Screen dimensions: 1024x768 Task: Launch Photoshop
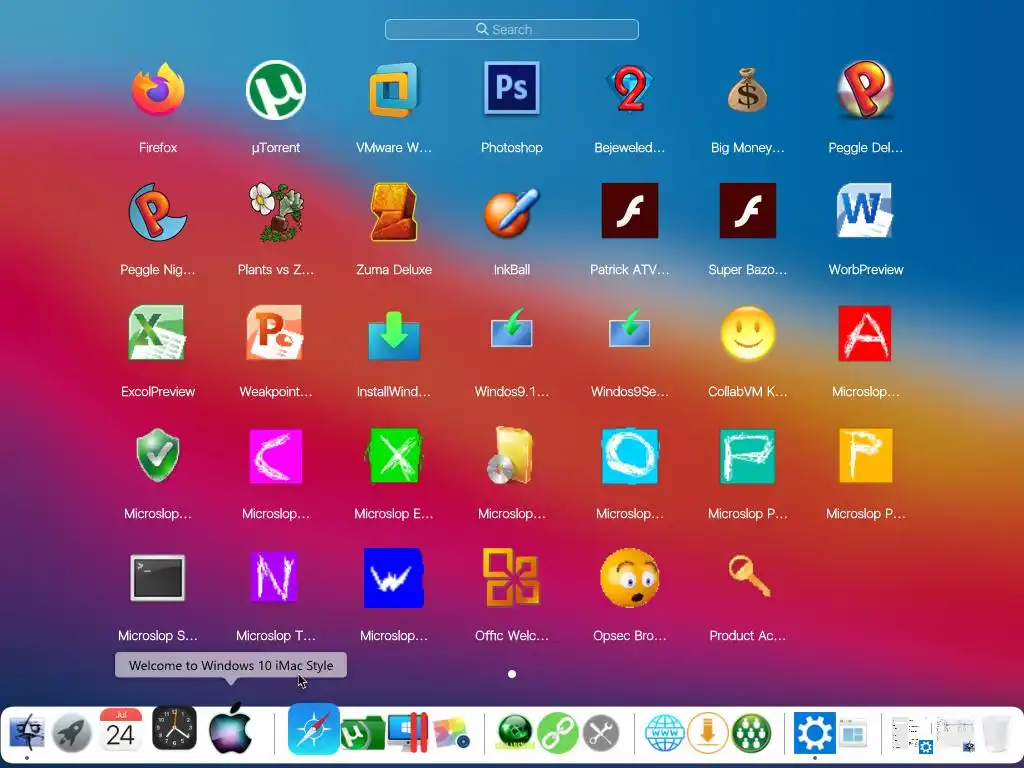511,88
